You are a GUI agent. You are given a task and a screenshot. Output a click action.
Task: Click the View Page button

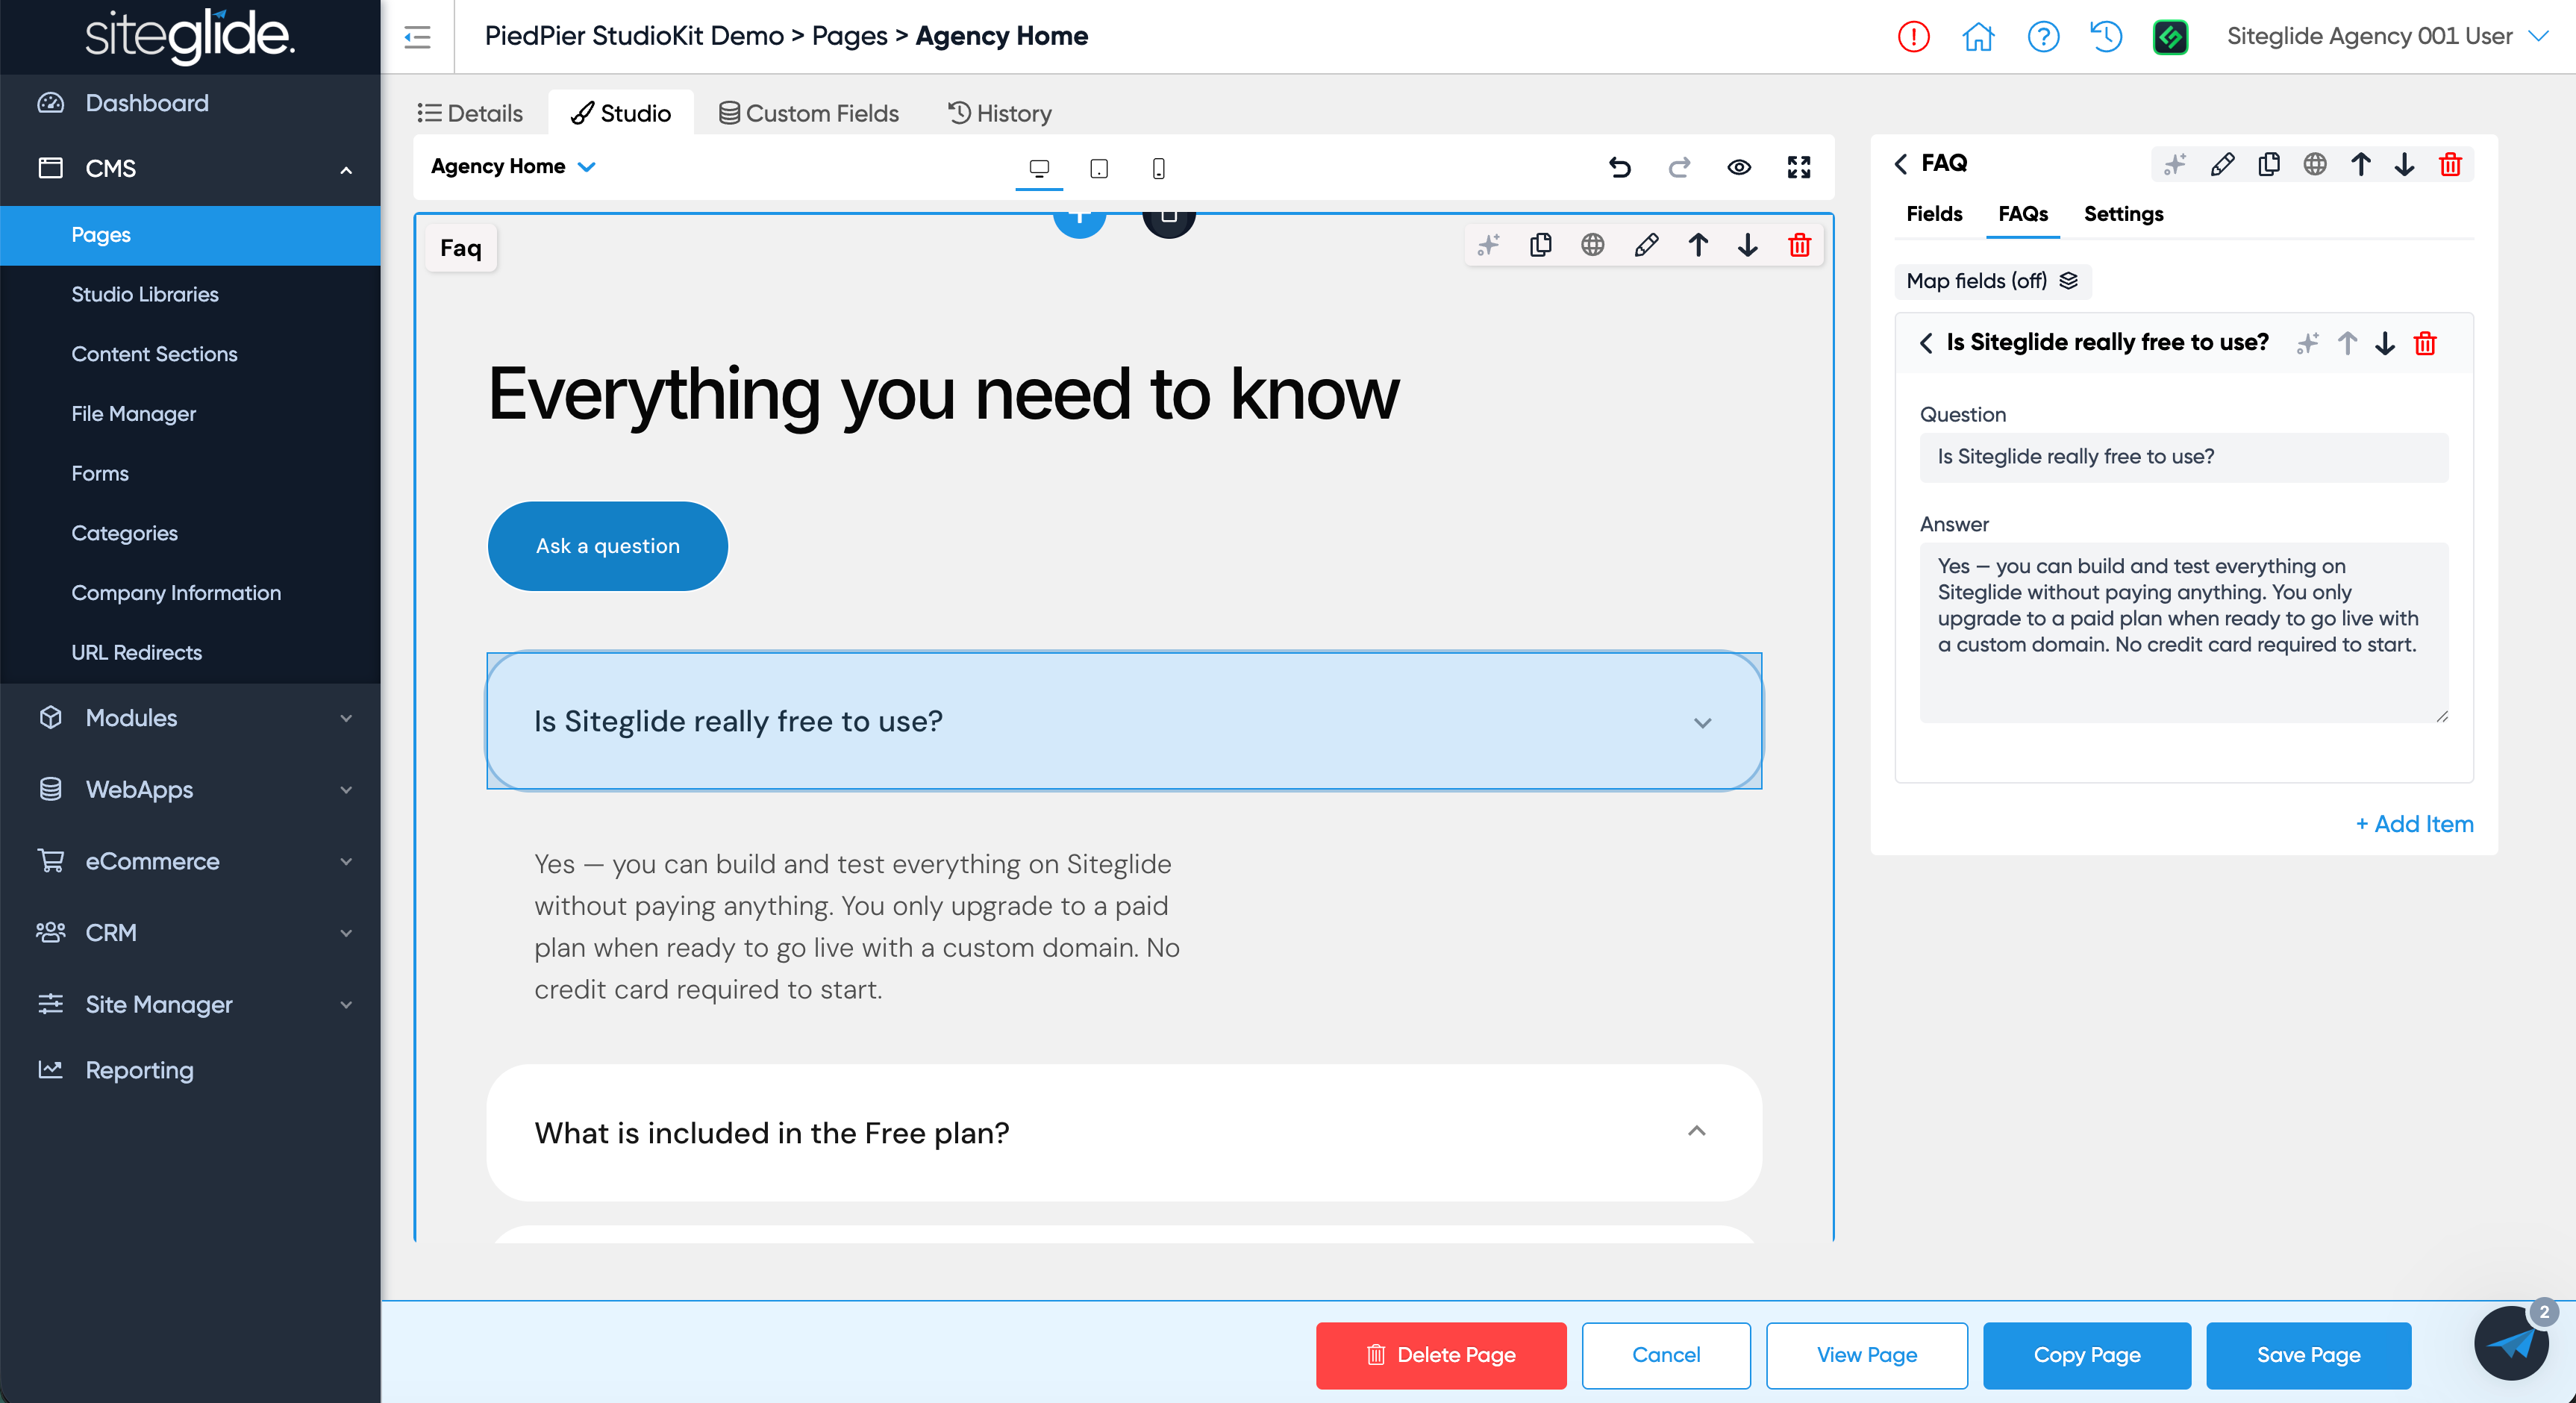[1867, 1355]
